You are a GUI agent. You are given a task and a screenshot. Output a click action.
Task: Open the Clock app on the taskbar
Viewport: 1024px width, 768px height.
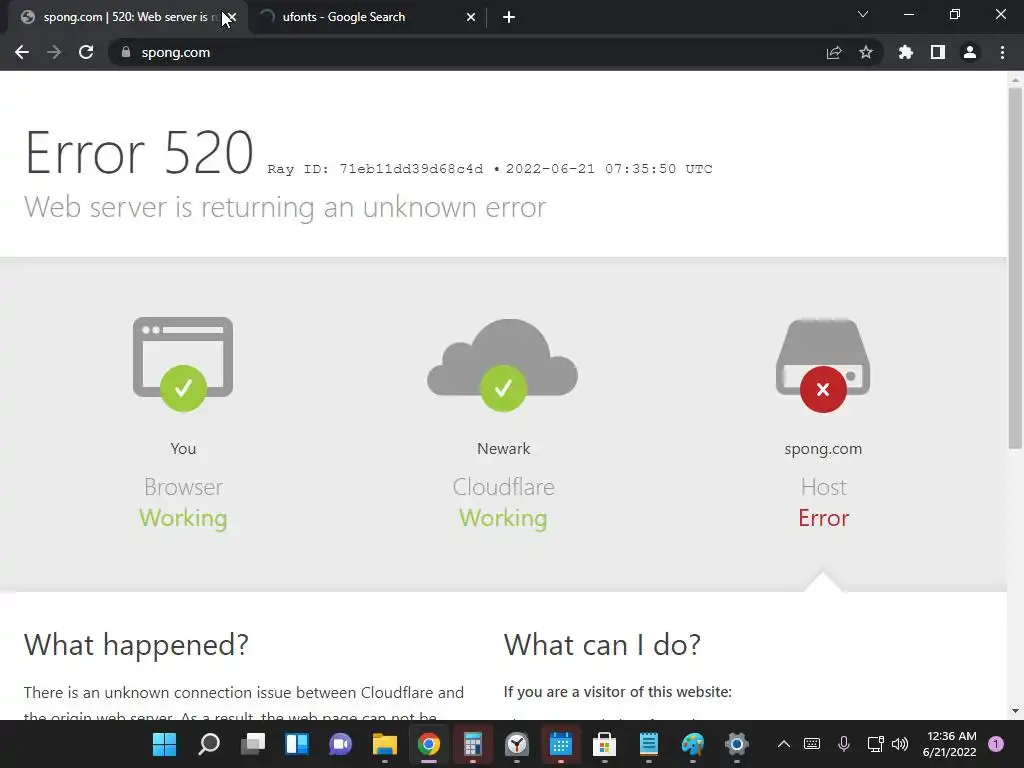(517, 744)
